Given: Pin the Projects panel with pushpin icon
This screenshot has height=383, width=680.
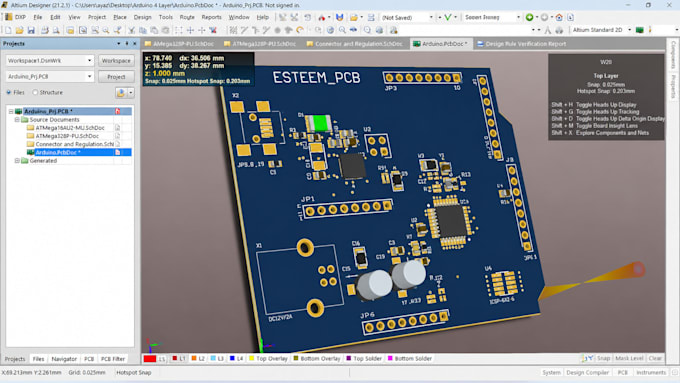Looking at the screenshot, I should (x=127, y=44).
